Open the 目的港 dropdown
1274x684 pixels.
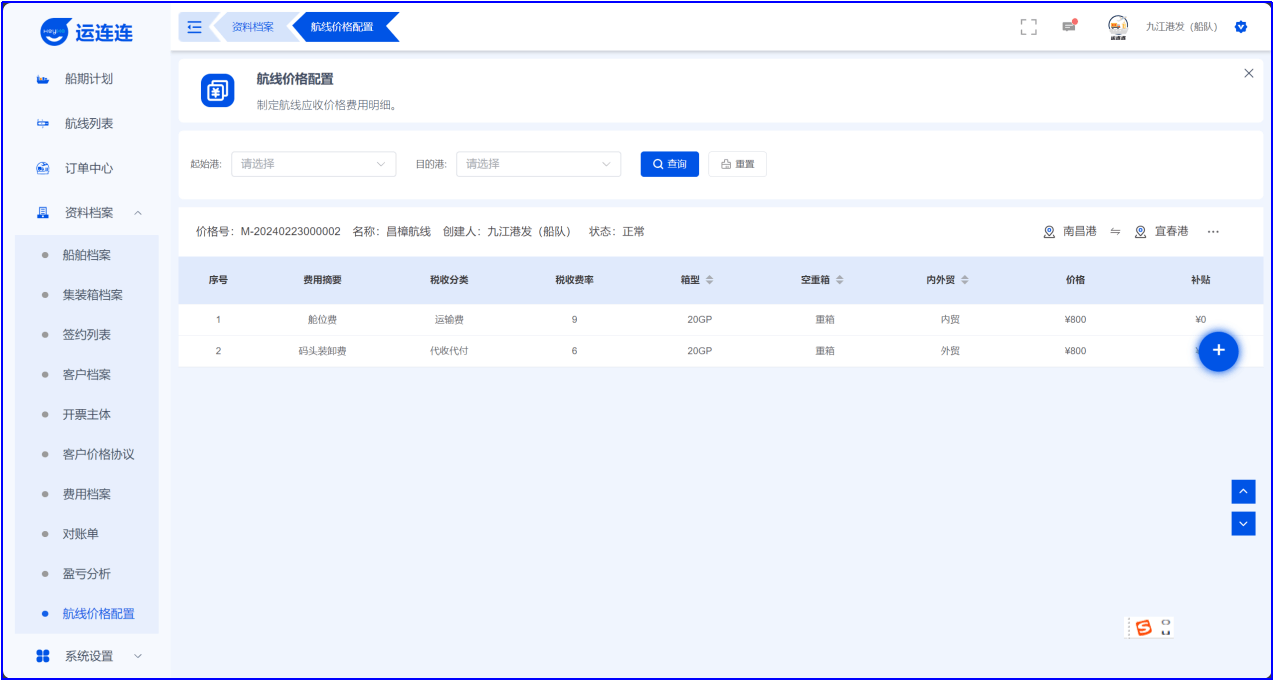pyautogui.click(x=538, y=164)
